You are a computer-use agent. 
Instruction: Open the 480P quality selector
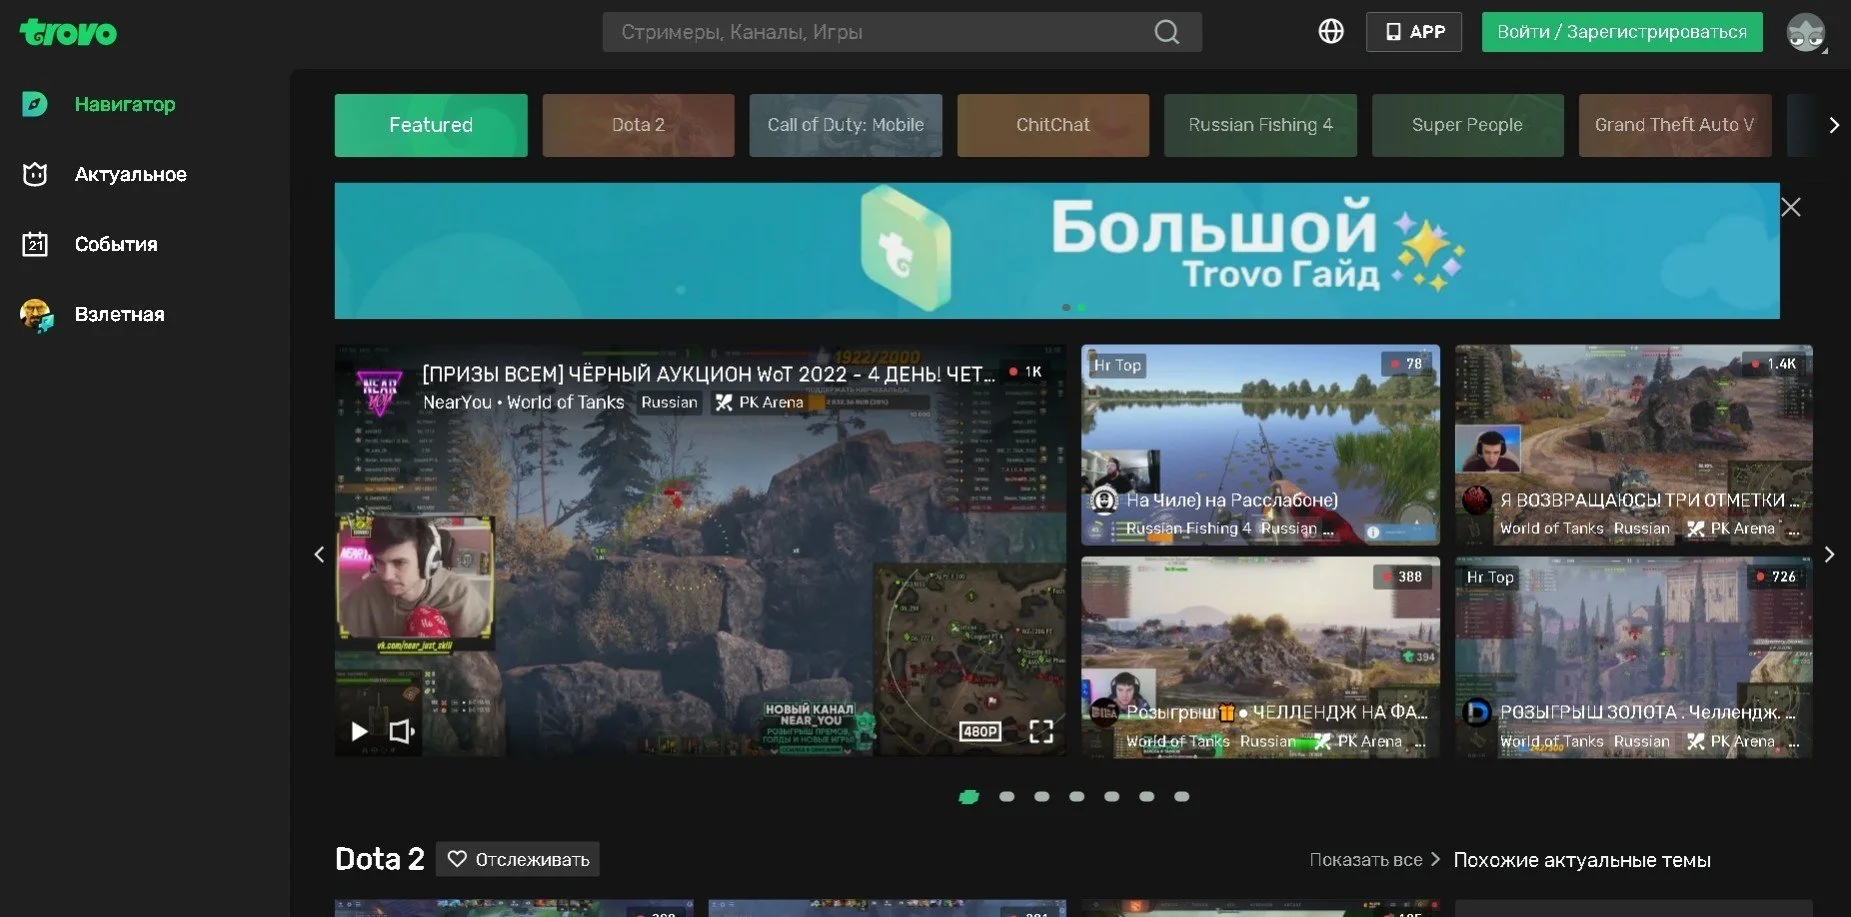[x=979, y=731]
